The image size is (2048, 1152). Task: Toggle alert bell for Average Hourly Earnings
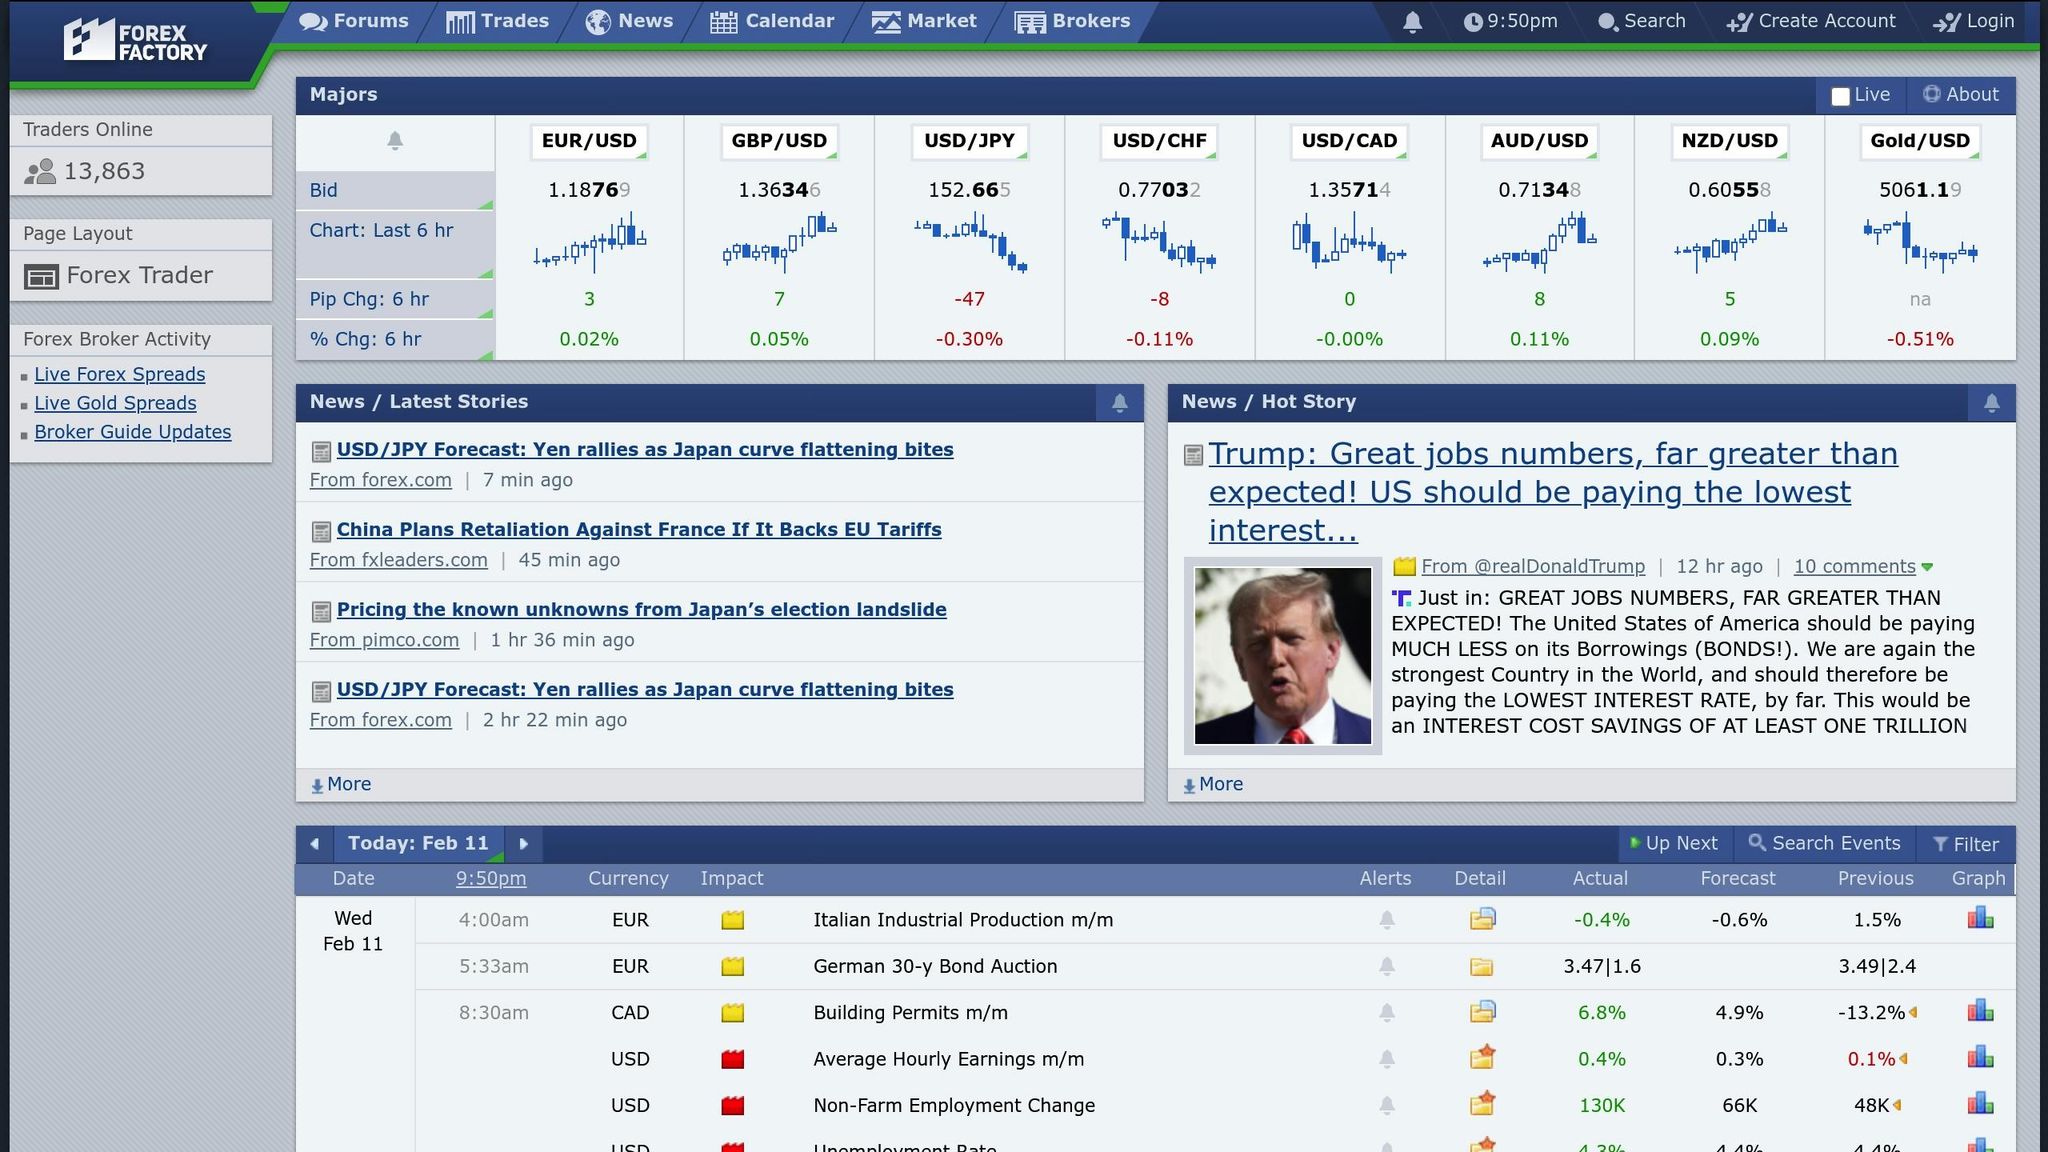click(1386, 1059)
